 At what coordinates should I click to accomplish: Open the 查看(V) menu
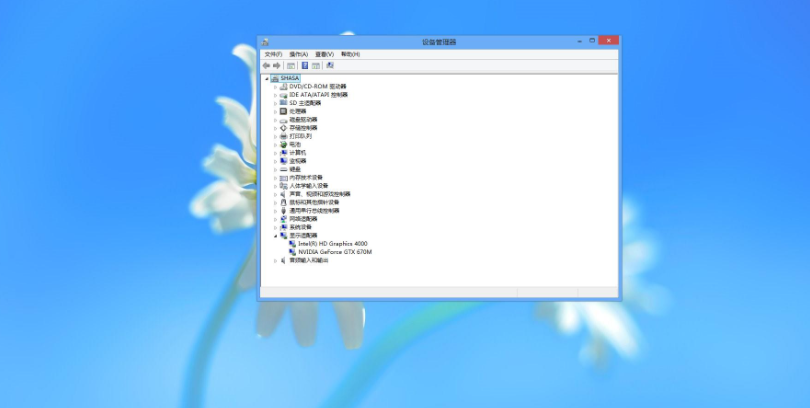coord(324,54)
